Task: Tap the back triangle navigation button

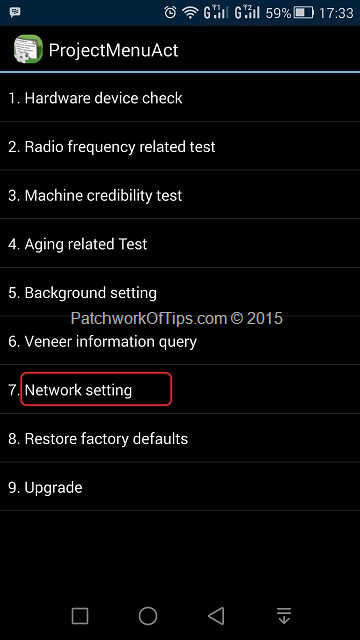Action: pyautogui.click(x=216, y=616)
